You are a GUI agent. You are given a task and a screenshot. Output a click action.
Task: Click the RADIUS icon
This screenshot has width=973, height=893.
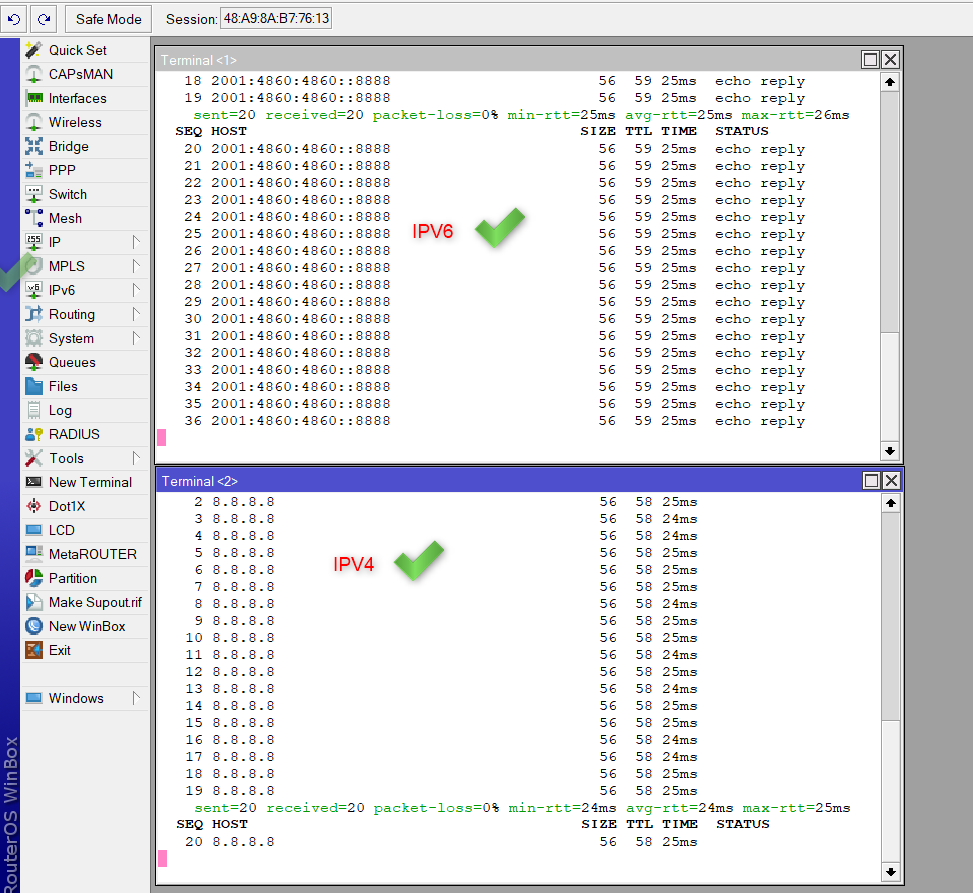(34, 434)
